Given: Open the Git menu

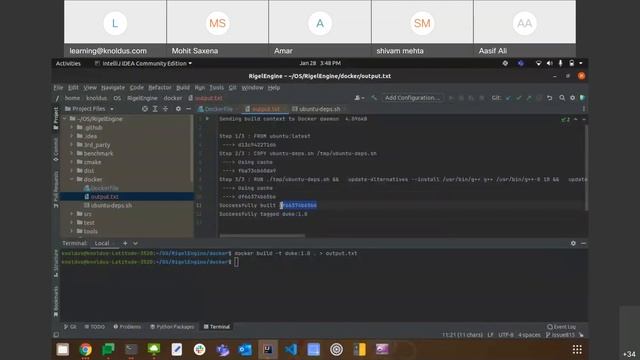Looking at the screenshot, I should 232,88.
